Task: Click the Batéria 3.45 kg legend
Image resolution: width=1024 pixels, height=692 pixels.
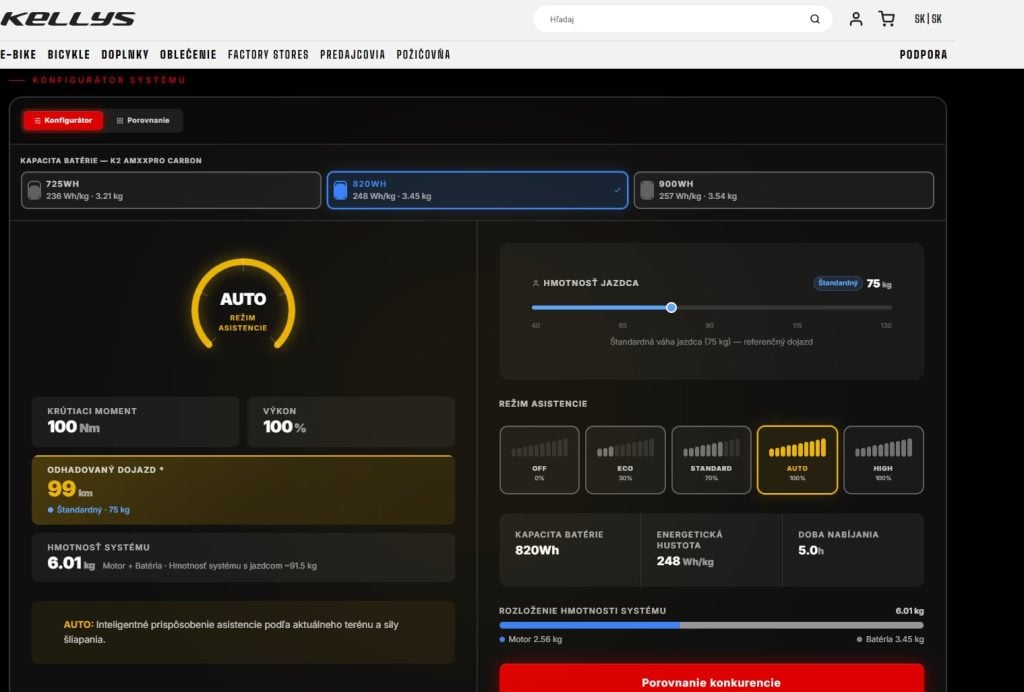Action: (890, 640)
